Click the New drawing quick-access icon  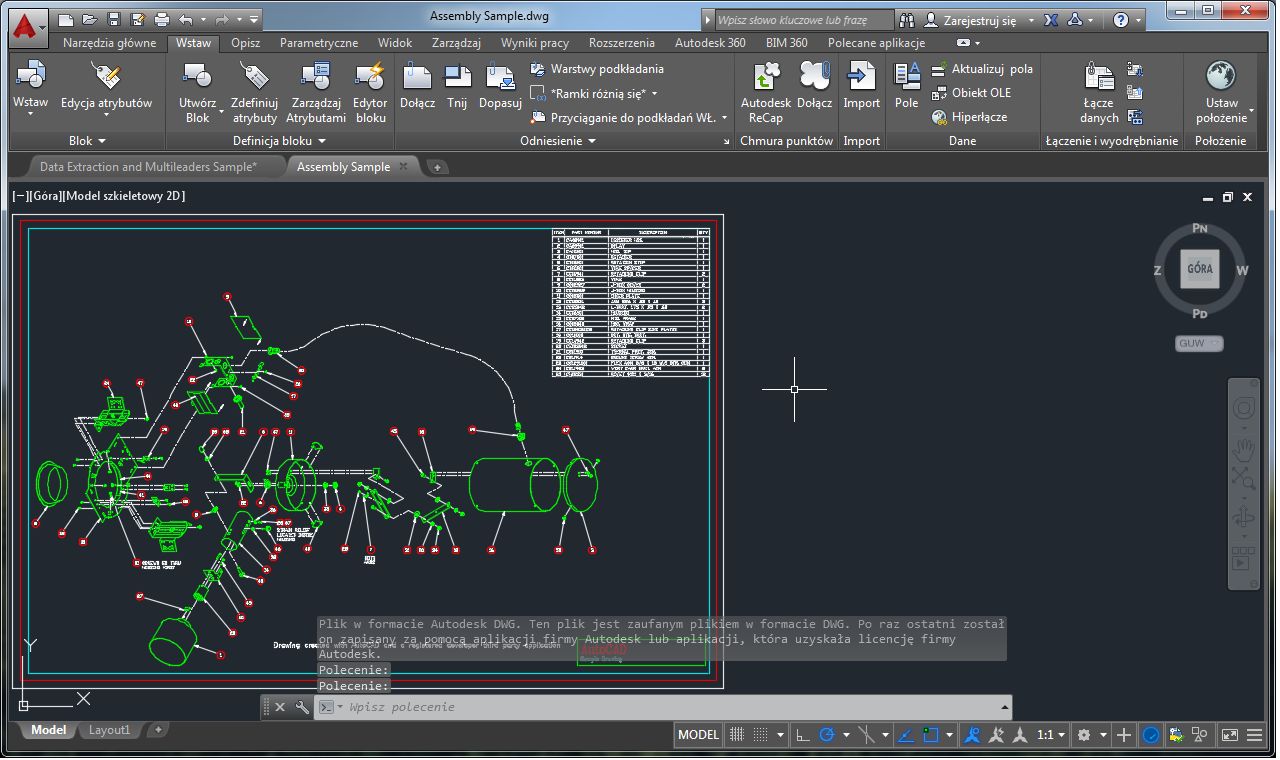point(66,19)
